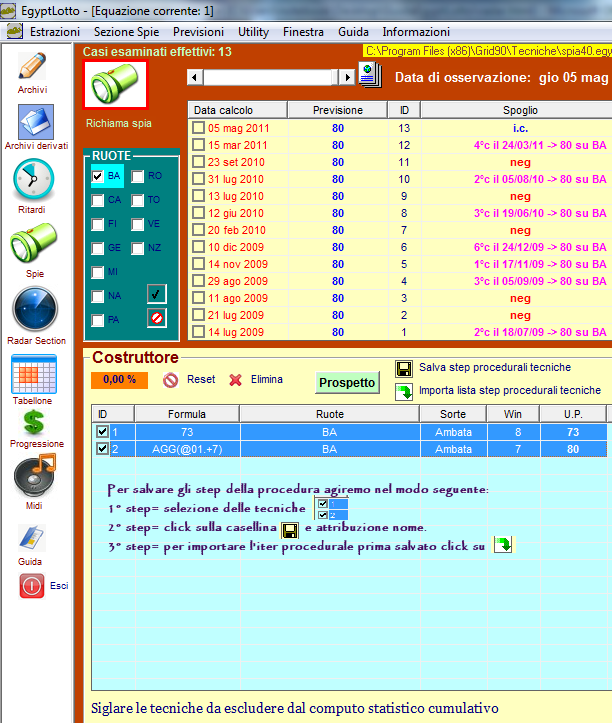Enable the MI ruota checkbox
This screenshot has height=723, width=612.
point(97,272)
